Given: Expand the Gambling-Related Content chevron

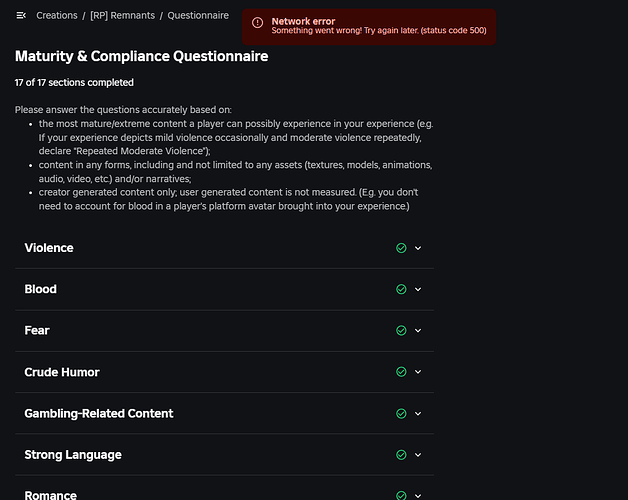Looking at the screenshot, I should coord(418,413).
